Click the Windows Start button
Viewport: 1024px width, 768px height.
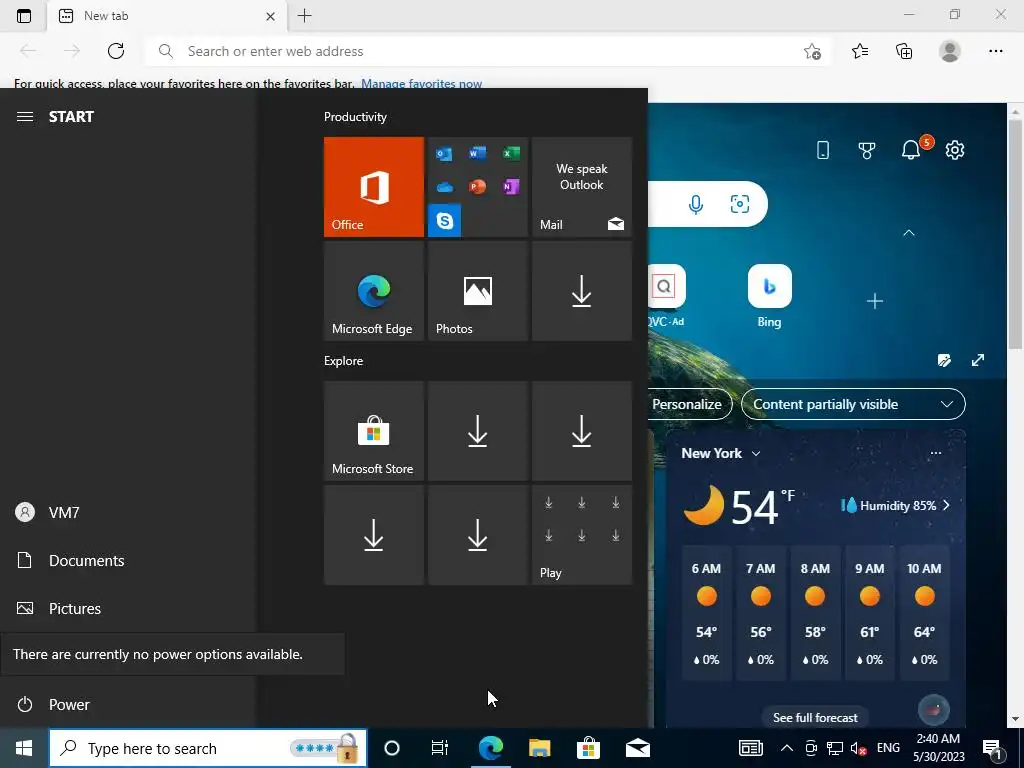(24, 748)
